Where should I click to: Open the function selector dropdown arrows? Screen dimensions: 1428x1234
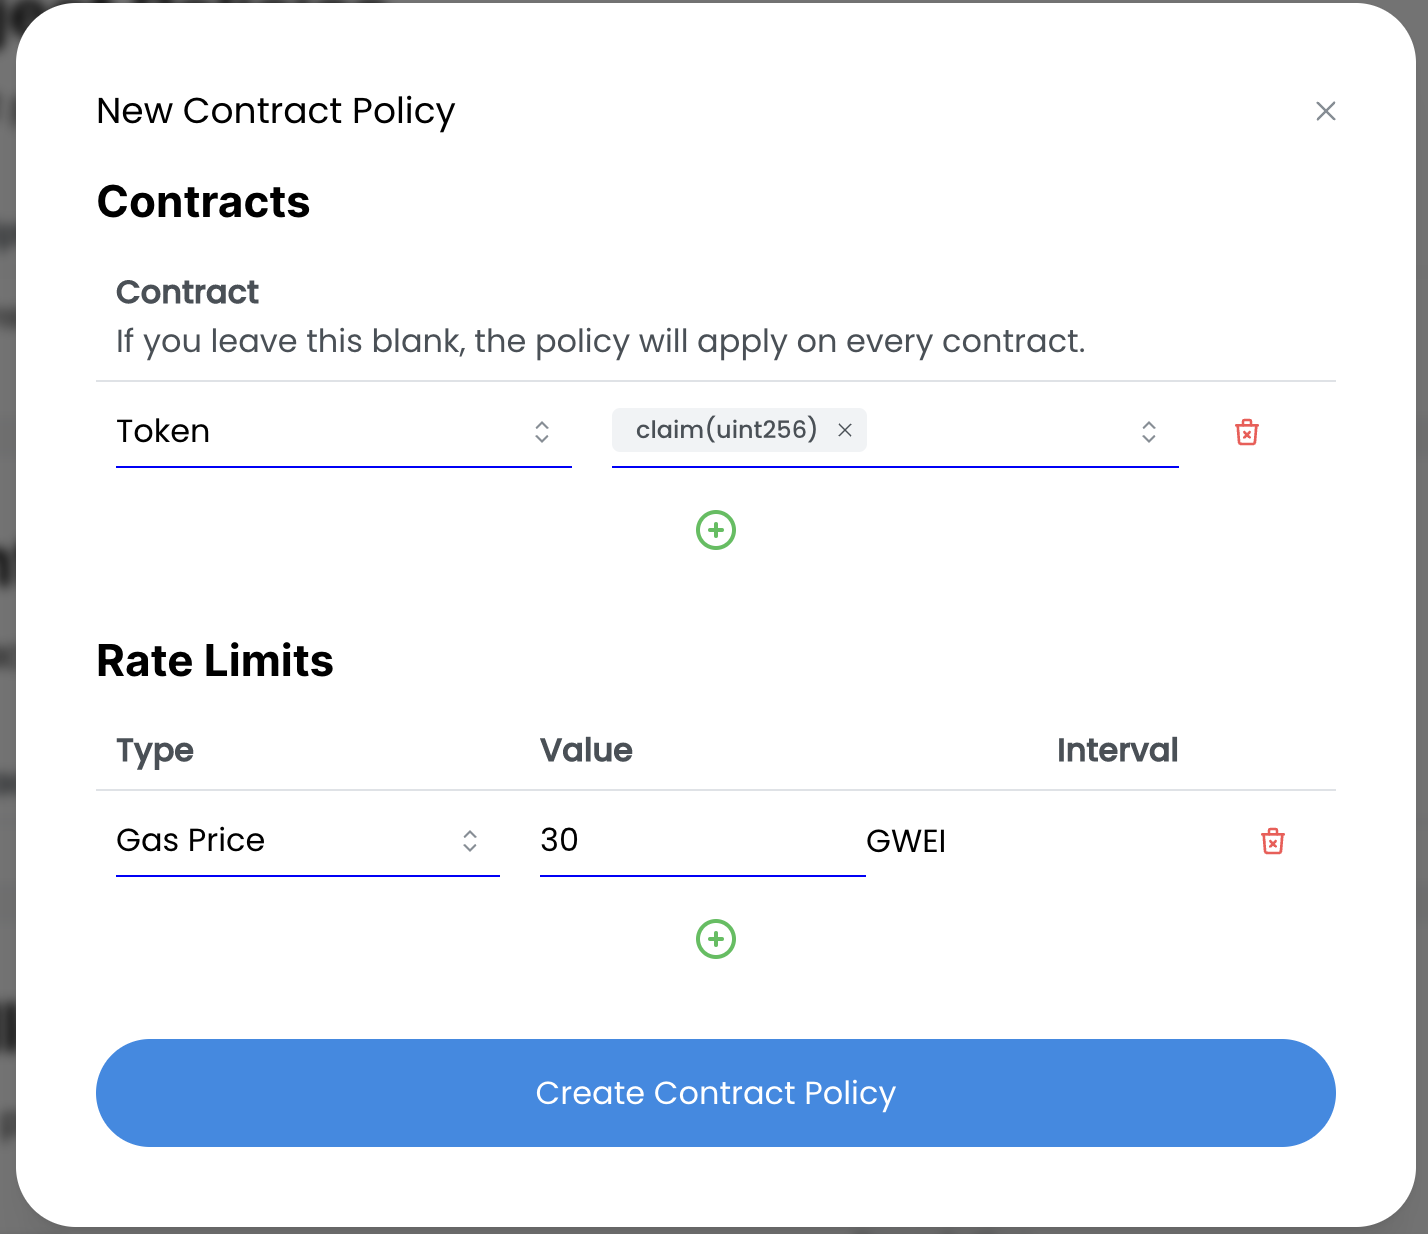click(x=1149, y=432)
